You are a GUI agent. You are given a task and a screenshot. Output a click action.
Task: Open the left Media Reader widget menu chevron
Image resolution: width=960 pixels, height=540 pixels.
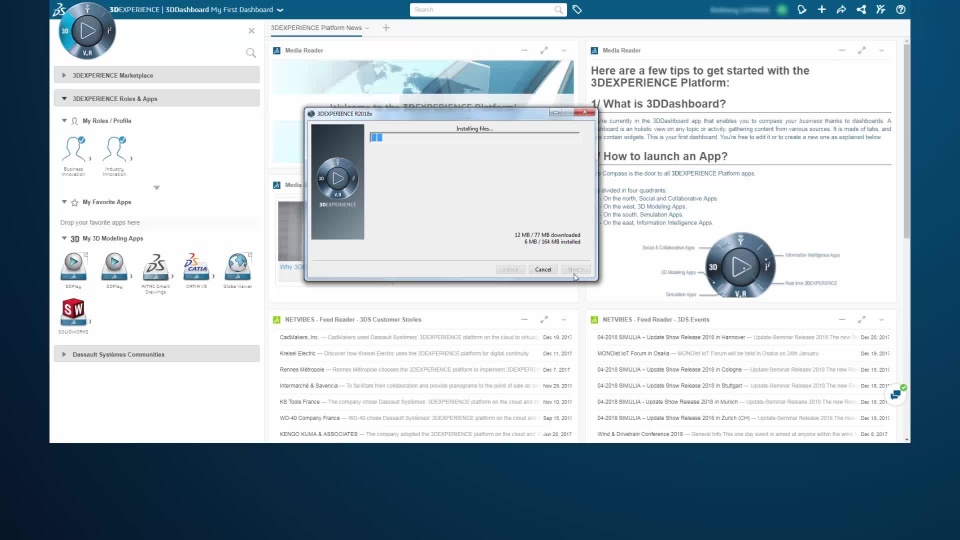[x=564, y=50]
